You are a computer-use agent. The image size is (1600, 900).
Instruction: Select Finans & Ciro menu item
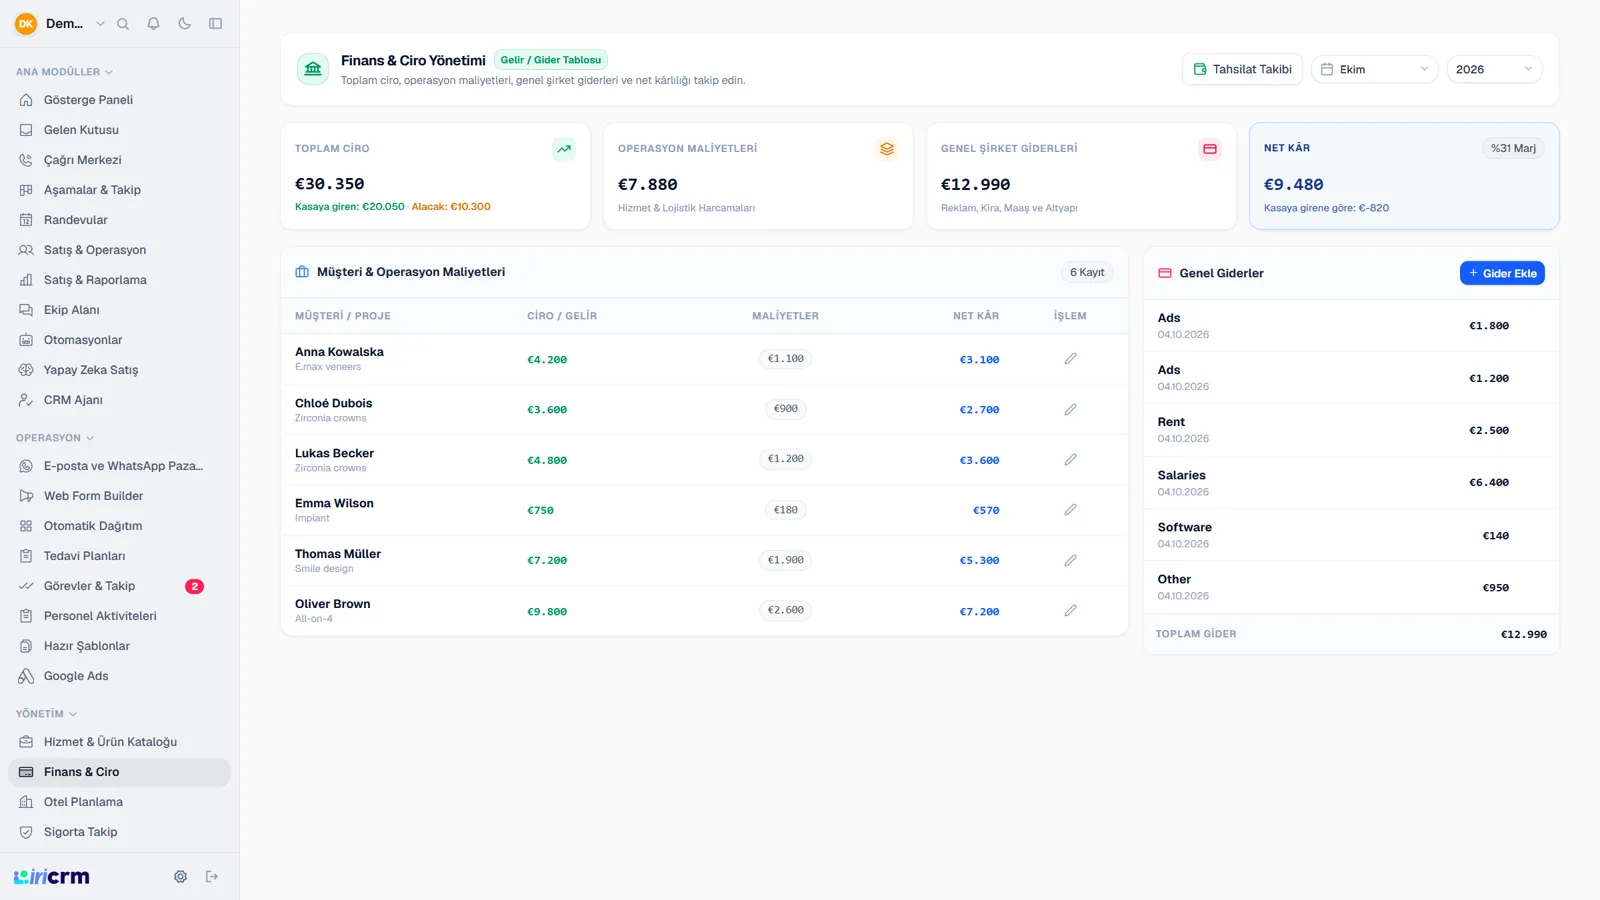[119, 772]
